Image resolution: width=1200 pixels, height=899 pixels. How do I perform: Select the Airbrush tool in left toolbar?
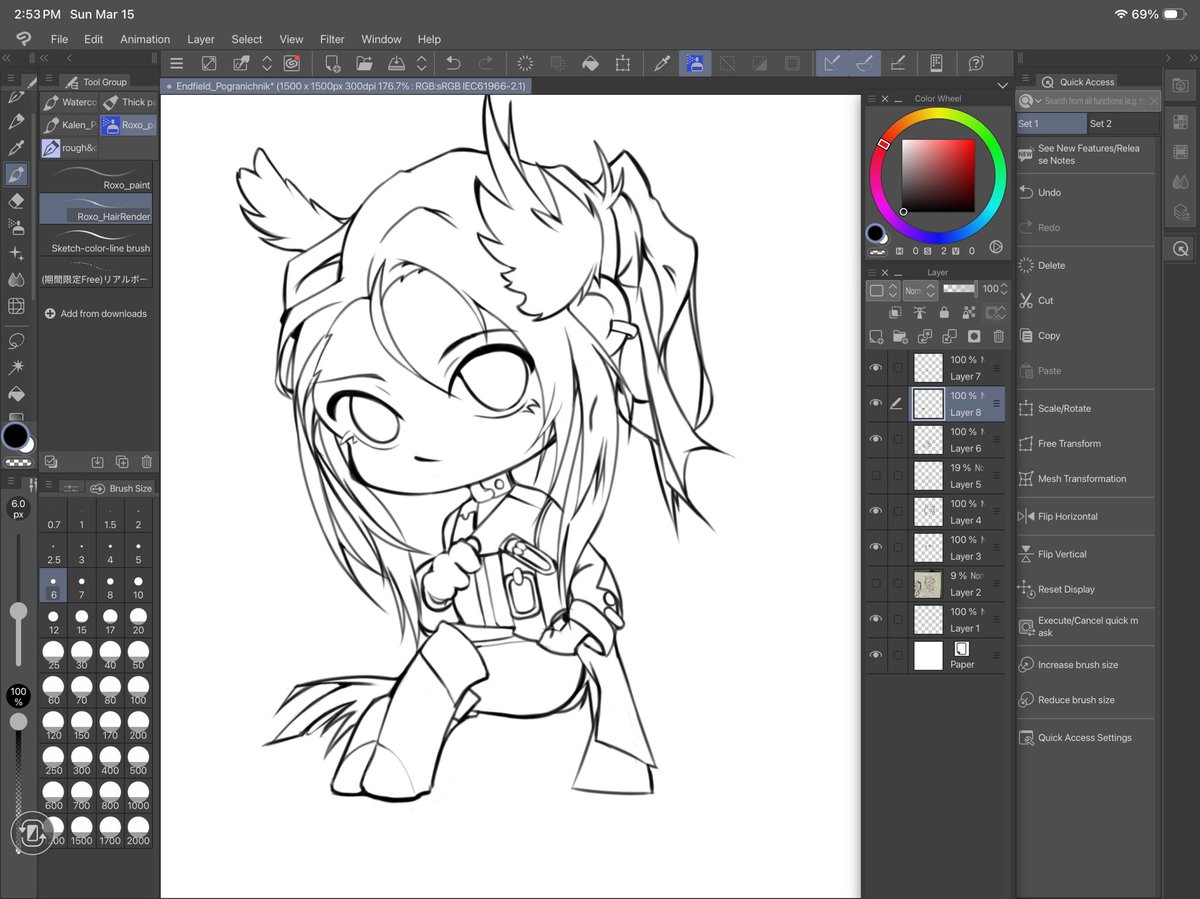click(x=16, y=227)
